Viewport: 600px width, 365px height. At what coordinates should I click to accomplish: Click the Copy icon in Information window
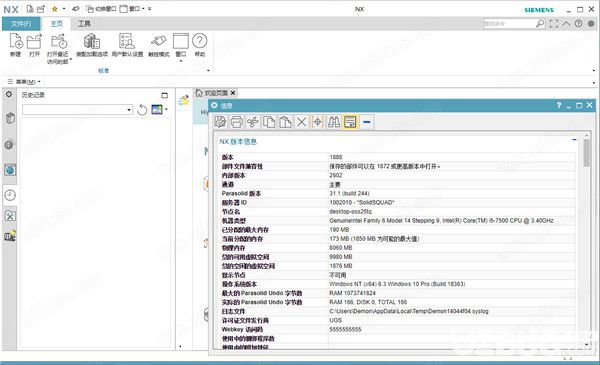269,122
